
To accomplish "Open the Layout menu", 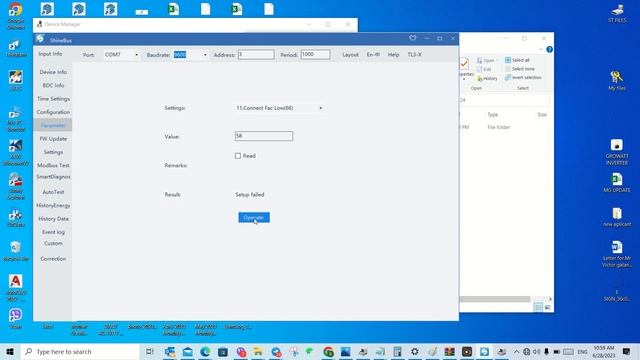I will coord(350,55).
